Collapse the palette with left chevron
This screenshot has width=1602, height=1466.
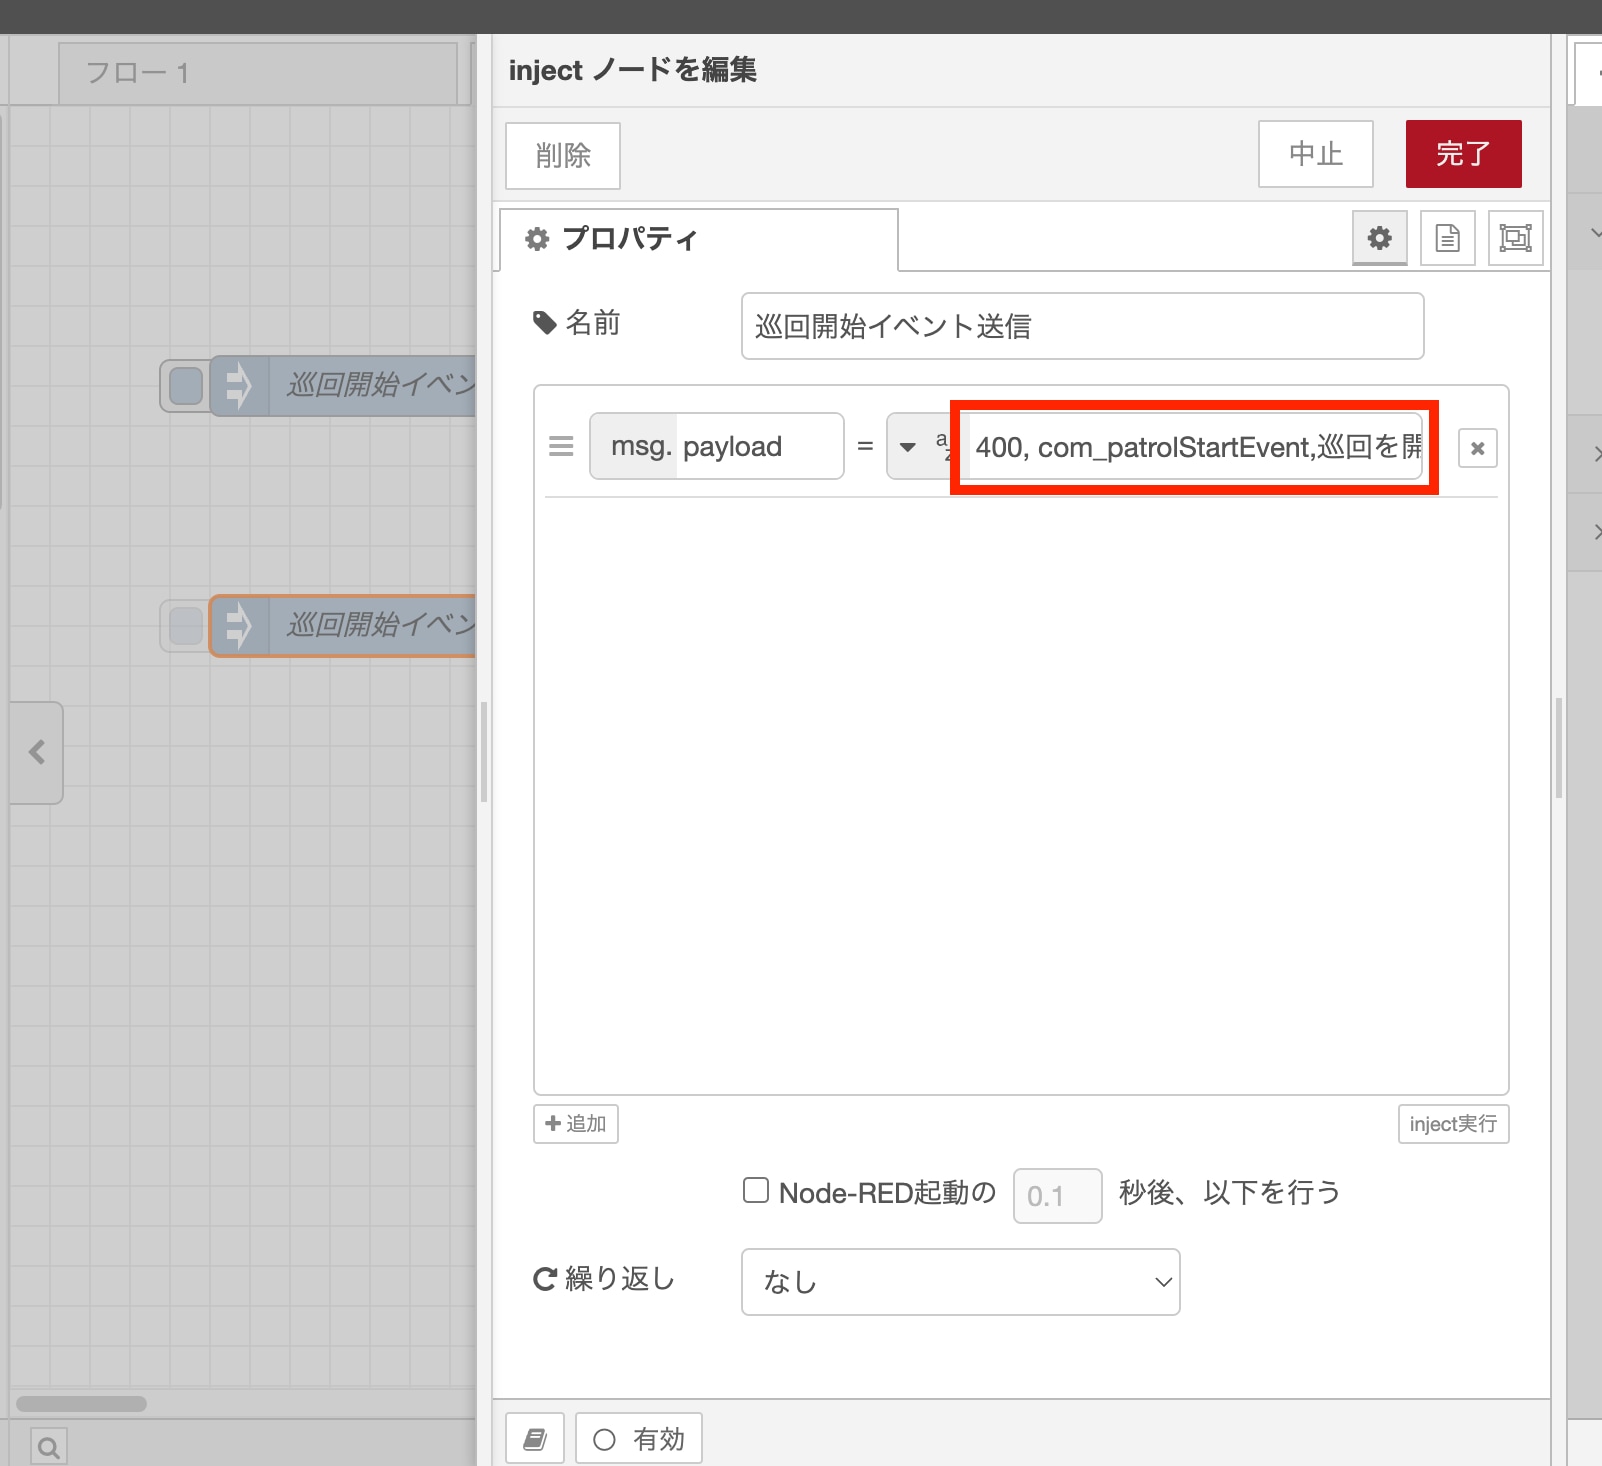(x=37, y=752)
